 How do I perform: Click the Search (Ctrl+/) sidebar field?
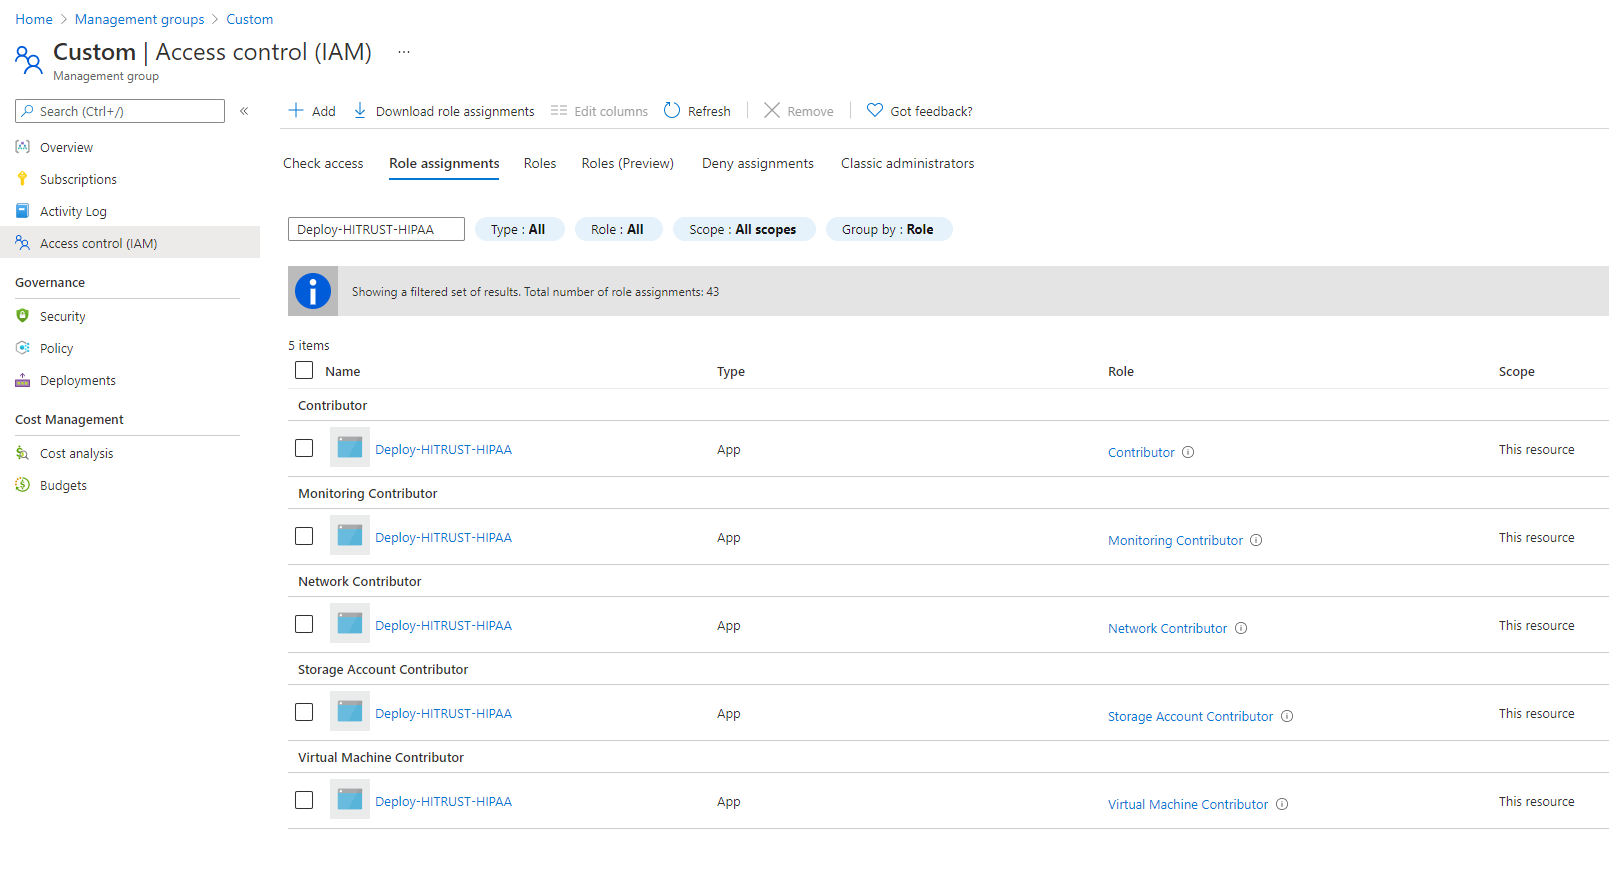[x=120, y=111]
